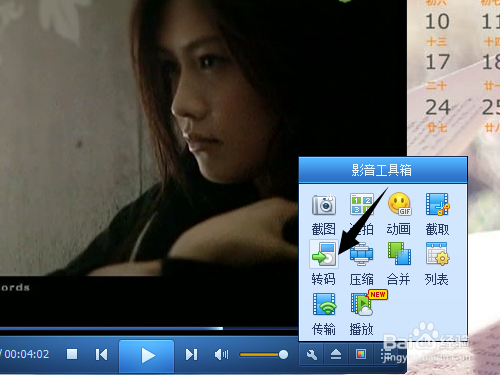
Task: Adjust the orange volume slider
Action: [264, 354]
